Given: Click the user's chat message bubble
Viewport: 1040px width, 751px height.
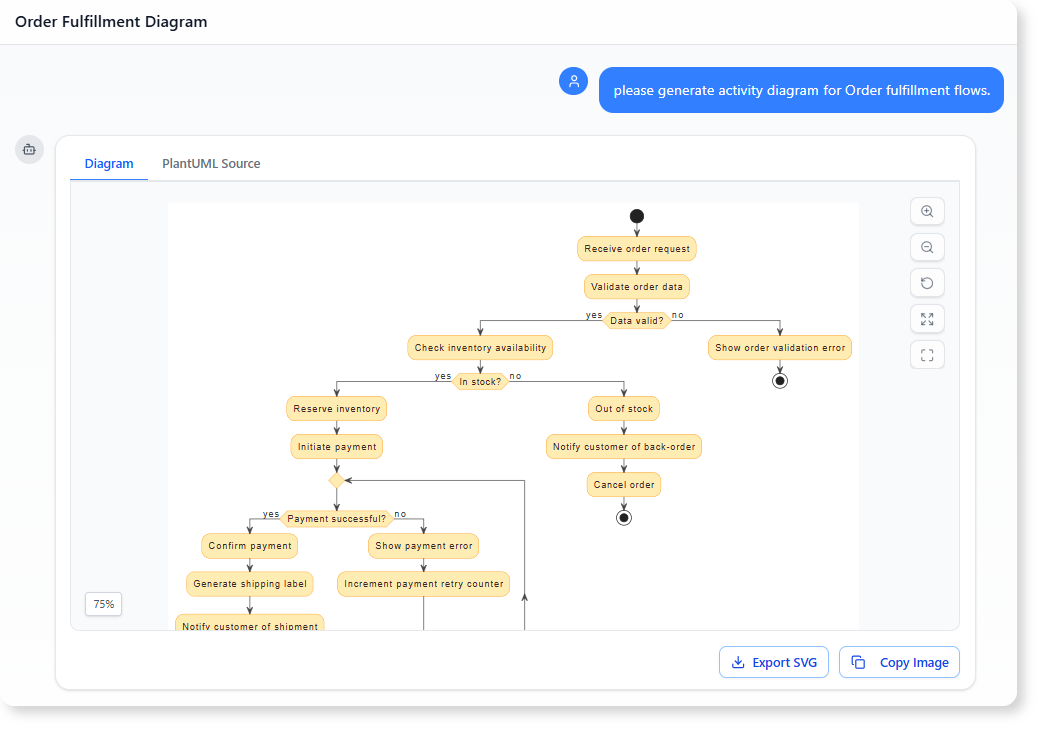Looking at the screenshot, I should click(x=800, y=90).
